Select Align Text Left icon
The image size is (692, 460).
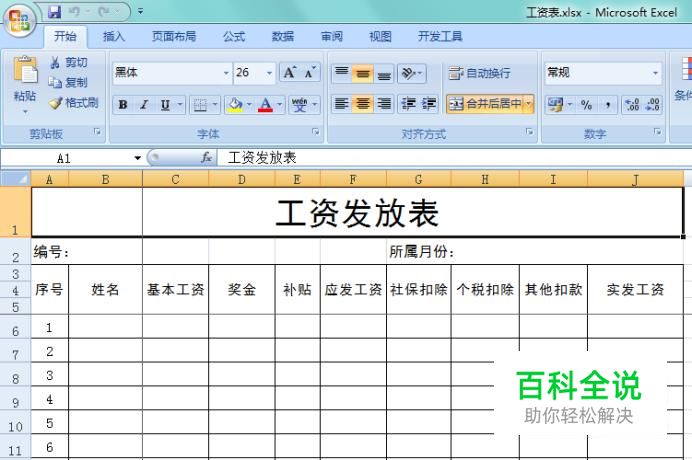342,104
